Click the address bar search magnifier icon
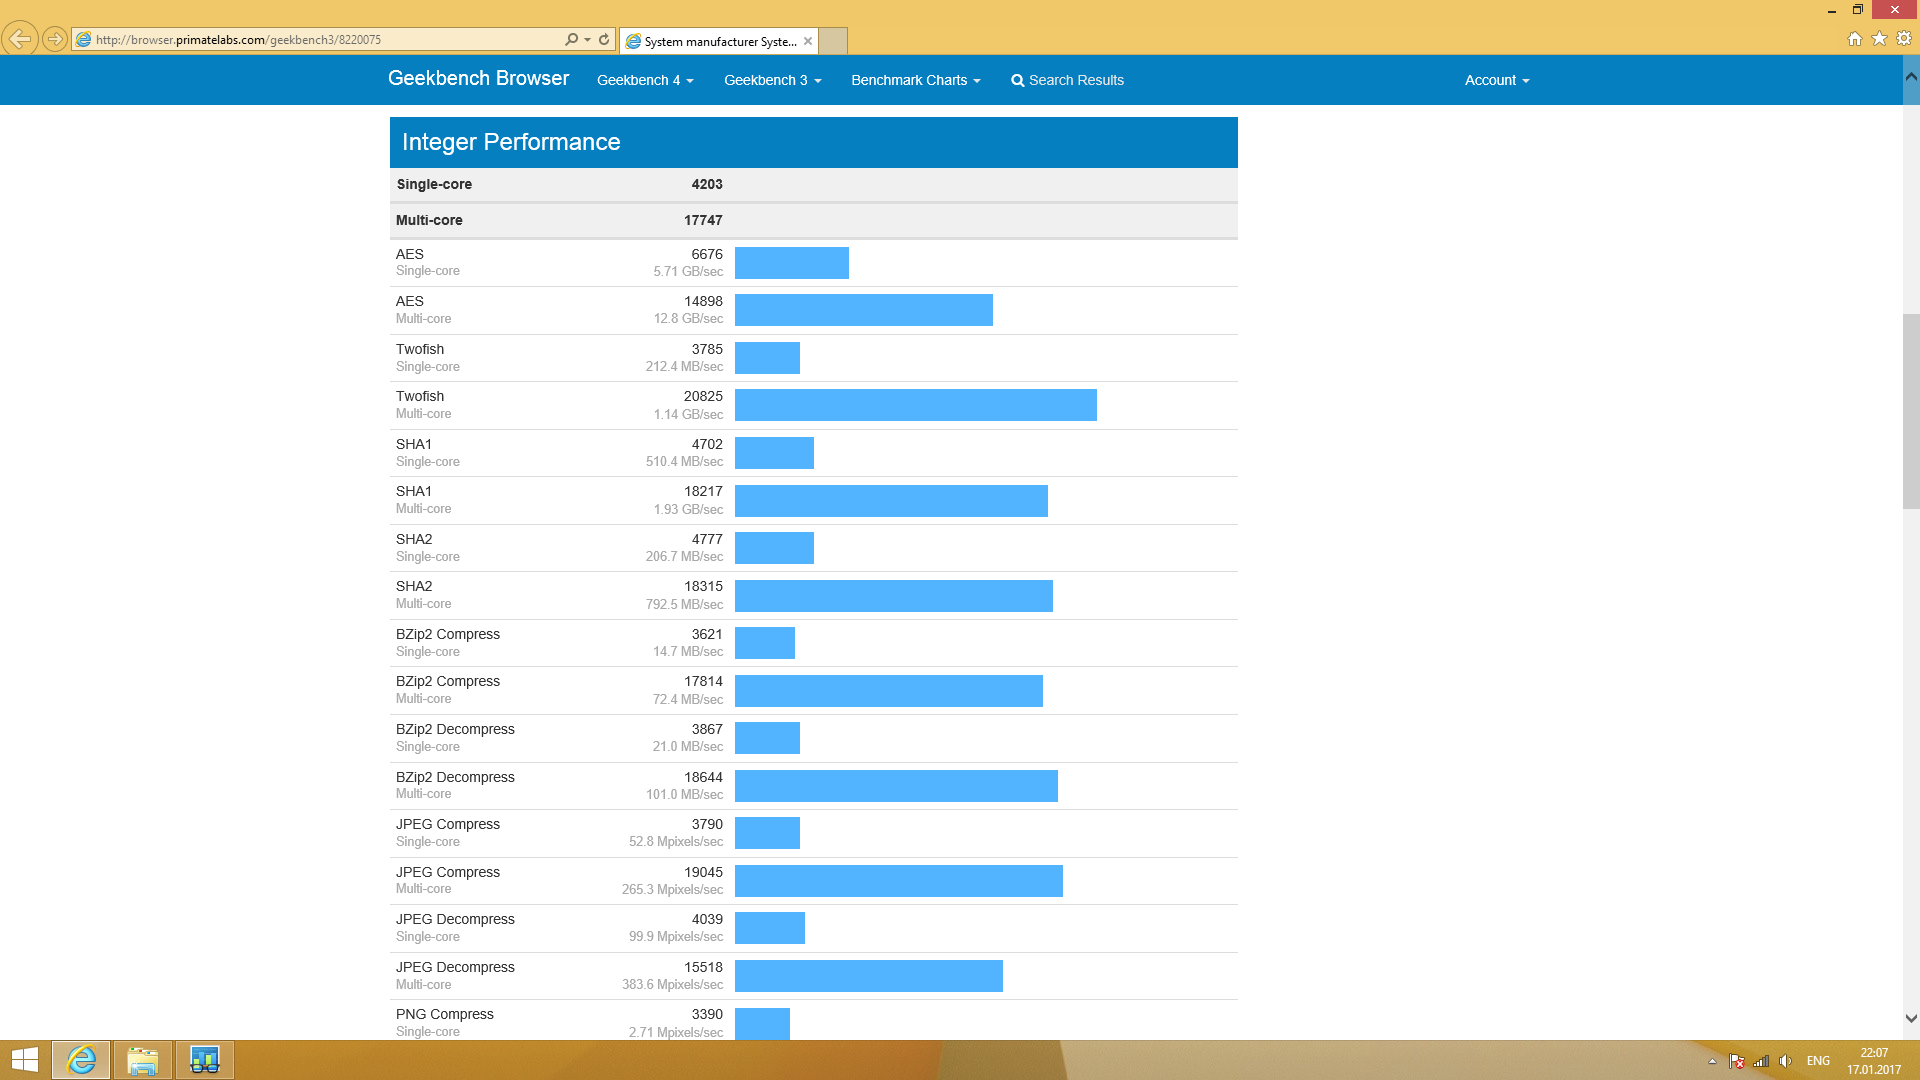 (571, 39)
